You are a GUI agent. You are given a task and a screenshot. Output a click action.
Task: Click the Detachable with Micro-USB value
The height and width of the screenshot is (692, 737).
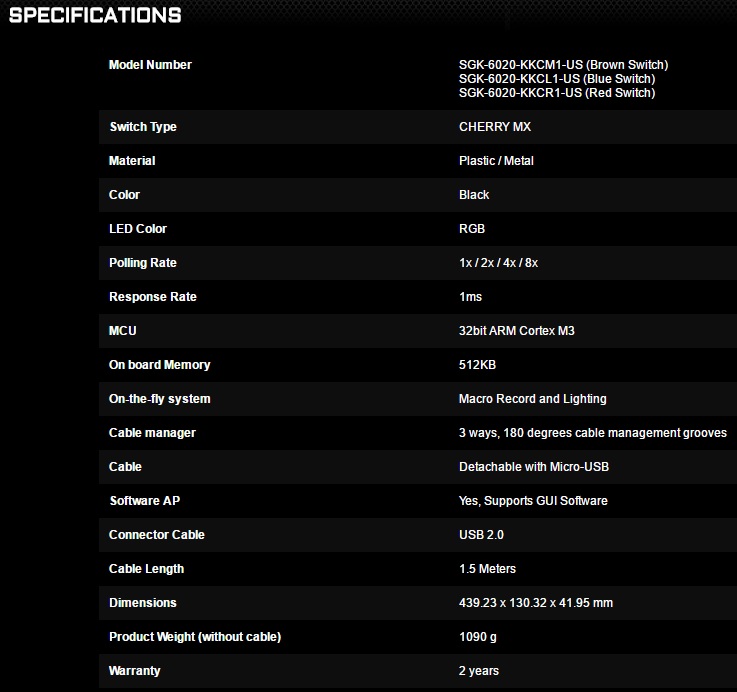[534, 467]
